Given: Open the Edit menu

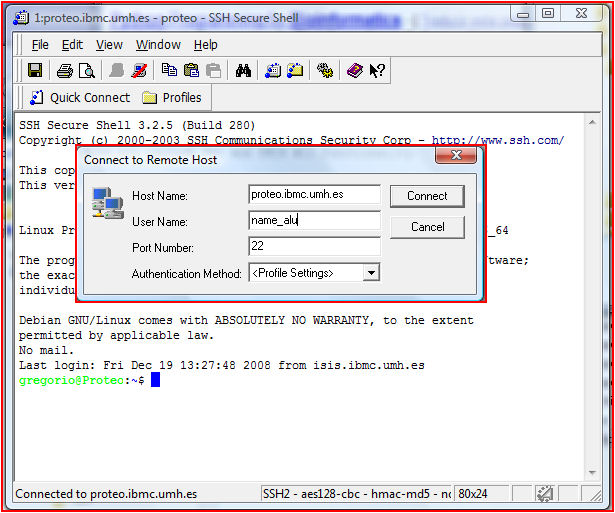Looking at the screenshot, I should (73, 45).
